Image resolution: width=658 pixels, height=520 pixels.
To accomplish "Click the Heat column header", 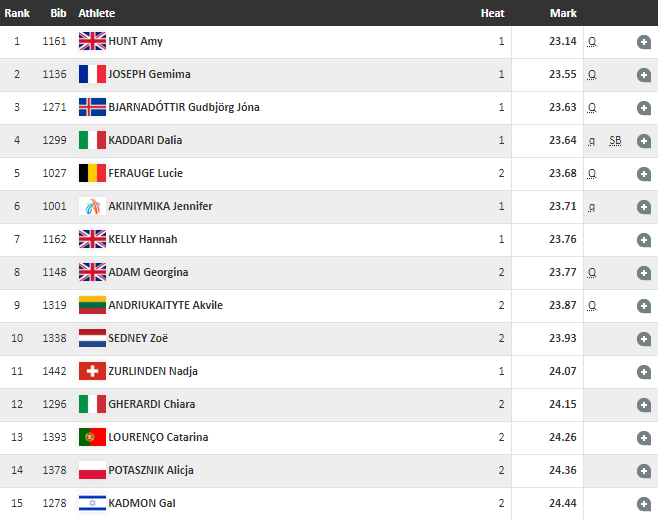I will point(492,13).
